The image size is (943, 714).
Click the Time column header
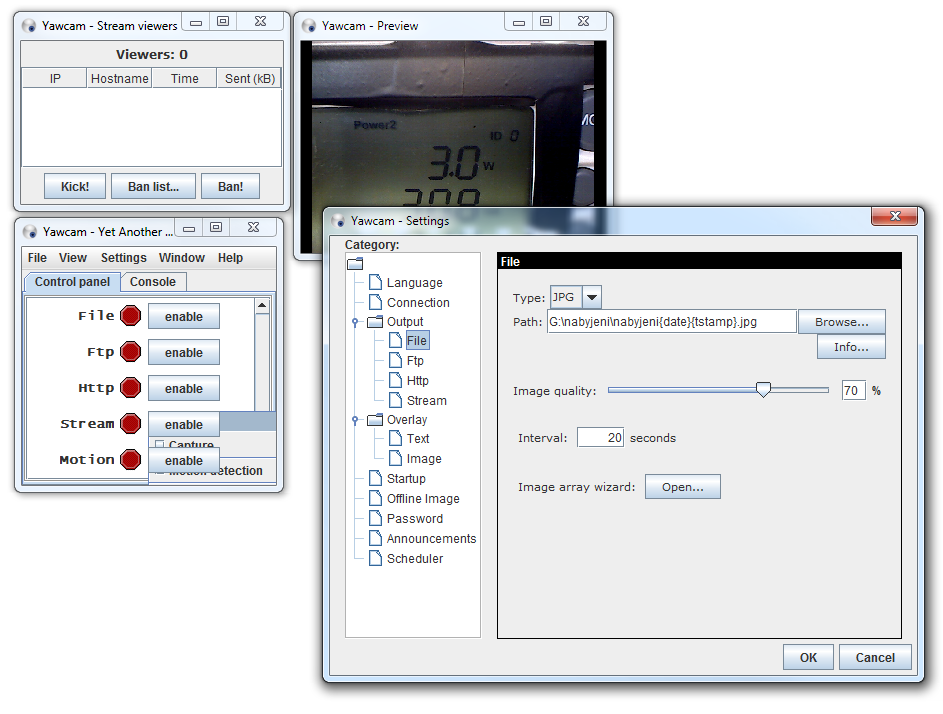(184, 78)
